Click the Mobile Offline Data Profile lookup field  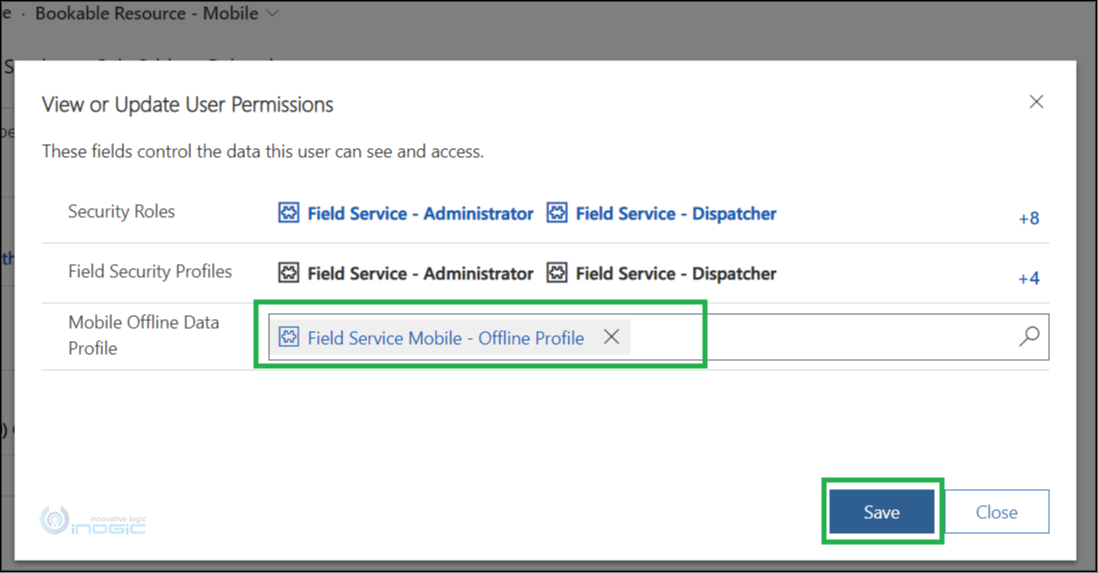(x=659, y=337)
